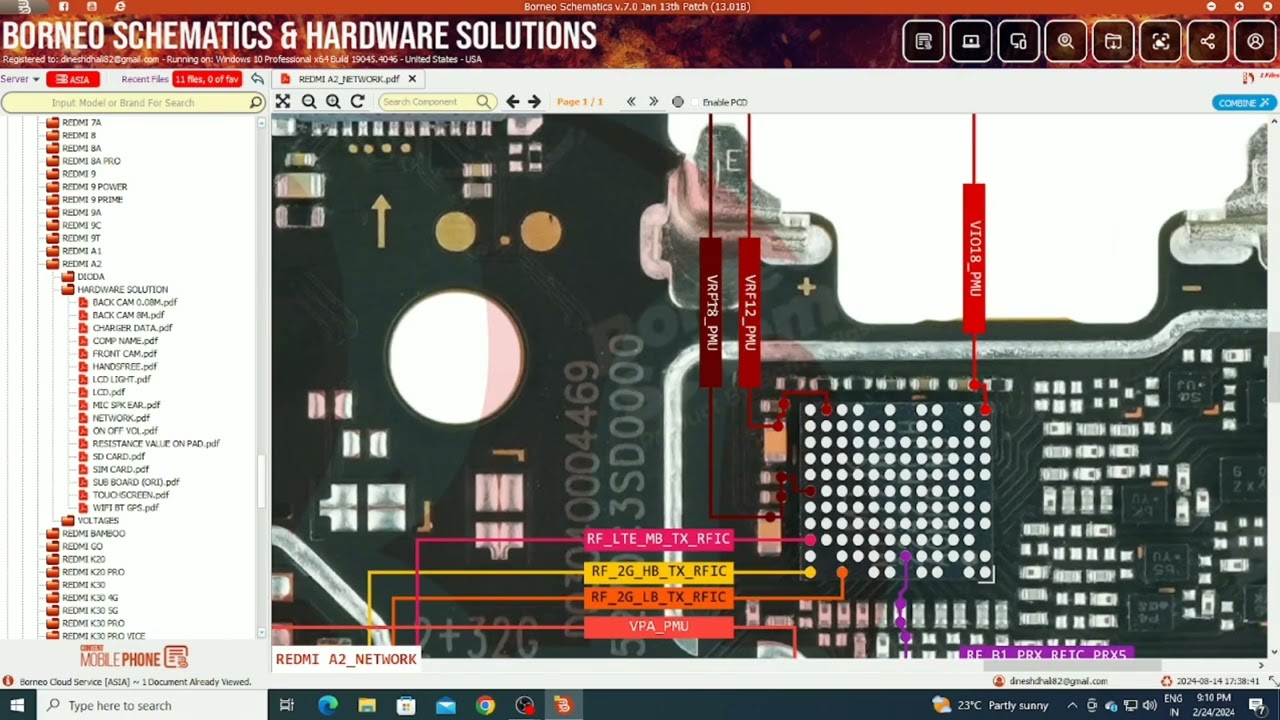The width and height of the screenshot is (1280, 720).
Task: Select the REDMI A2_NETWORK.pdf tab
Action: click(348, 79)
